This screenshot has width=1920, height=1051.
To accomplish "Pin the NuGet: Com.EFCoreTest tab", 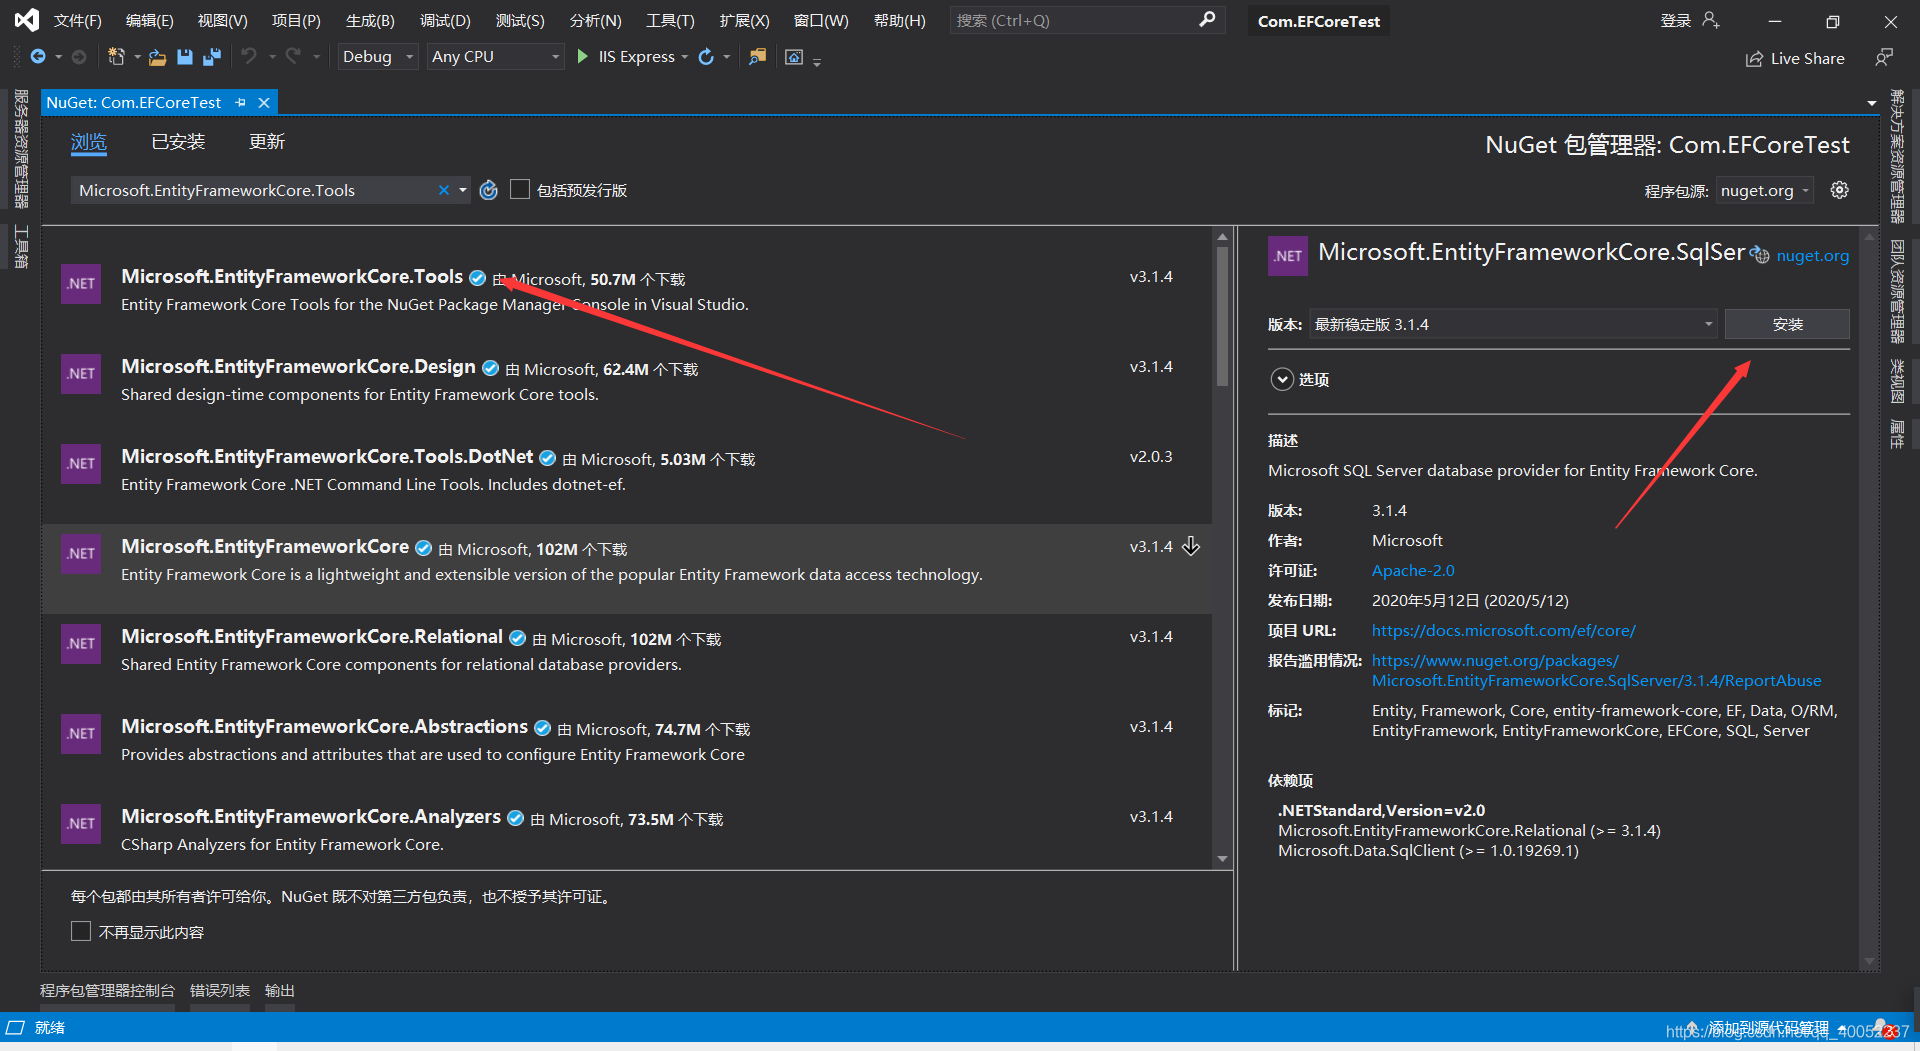I will click(241, 103).
